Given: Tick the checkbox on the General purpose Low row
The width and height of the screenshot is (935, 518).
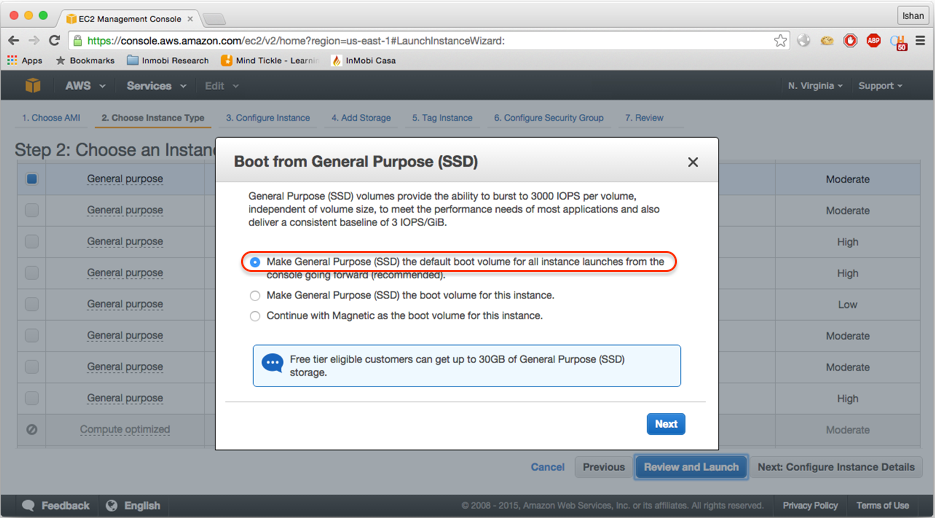Looking at the screenshot, I should tap(32, 304).
